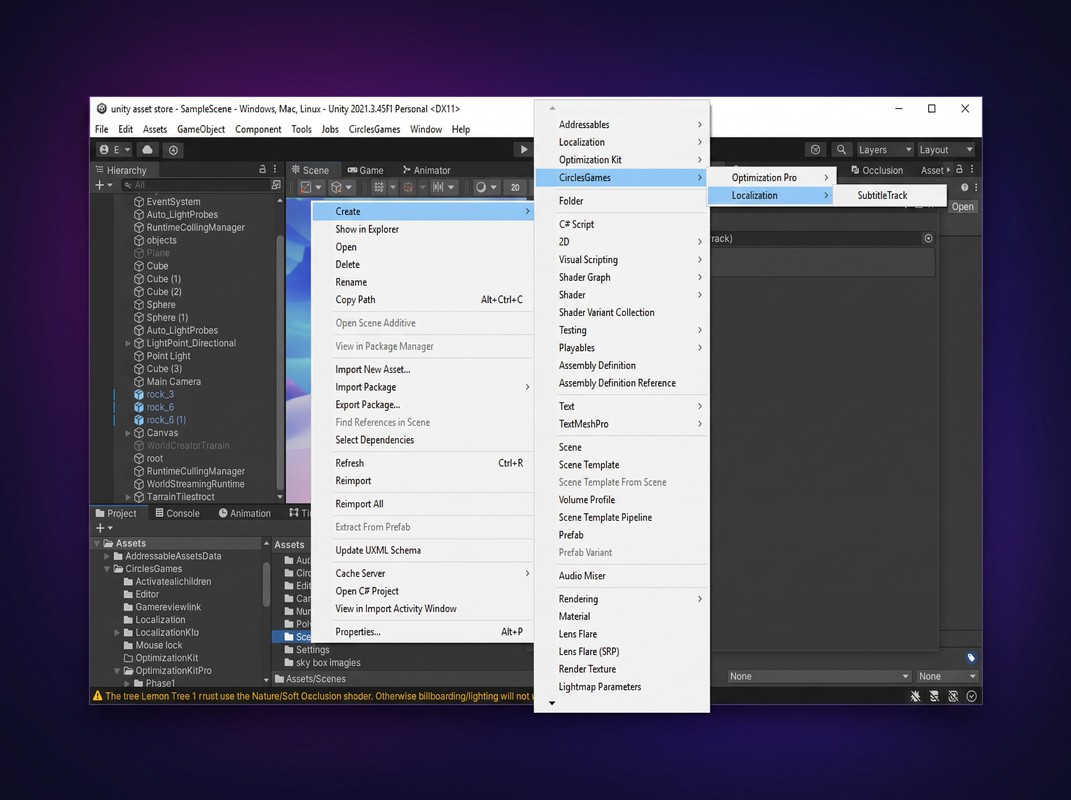1071x800 pixels.
Task: Open the Layers dropdown
Action: coord(885,150)
